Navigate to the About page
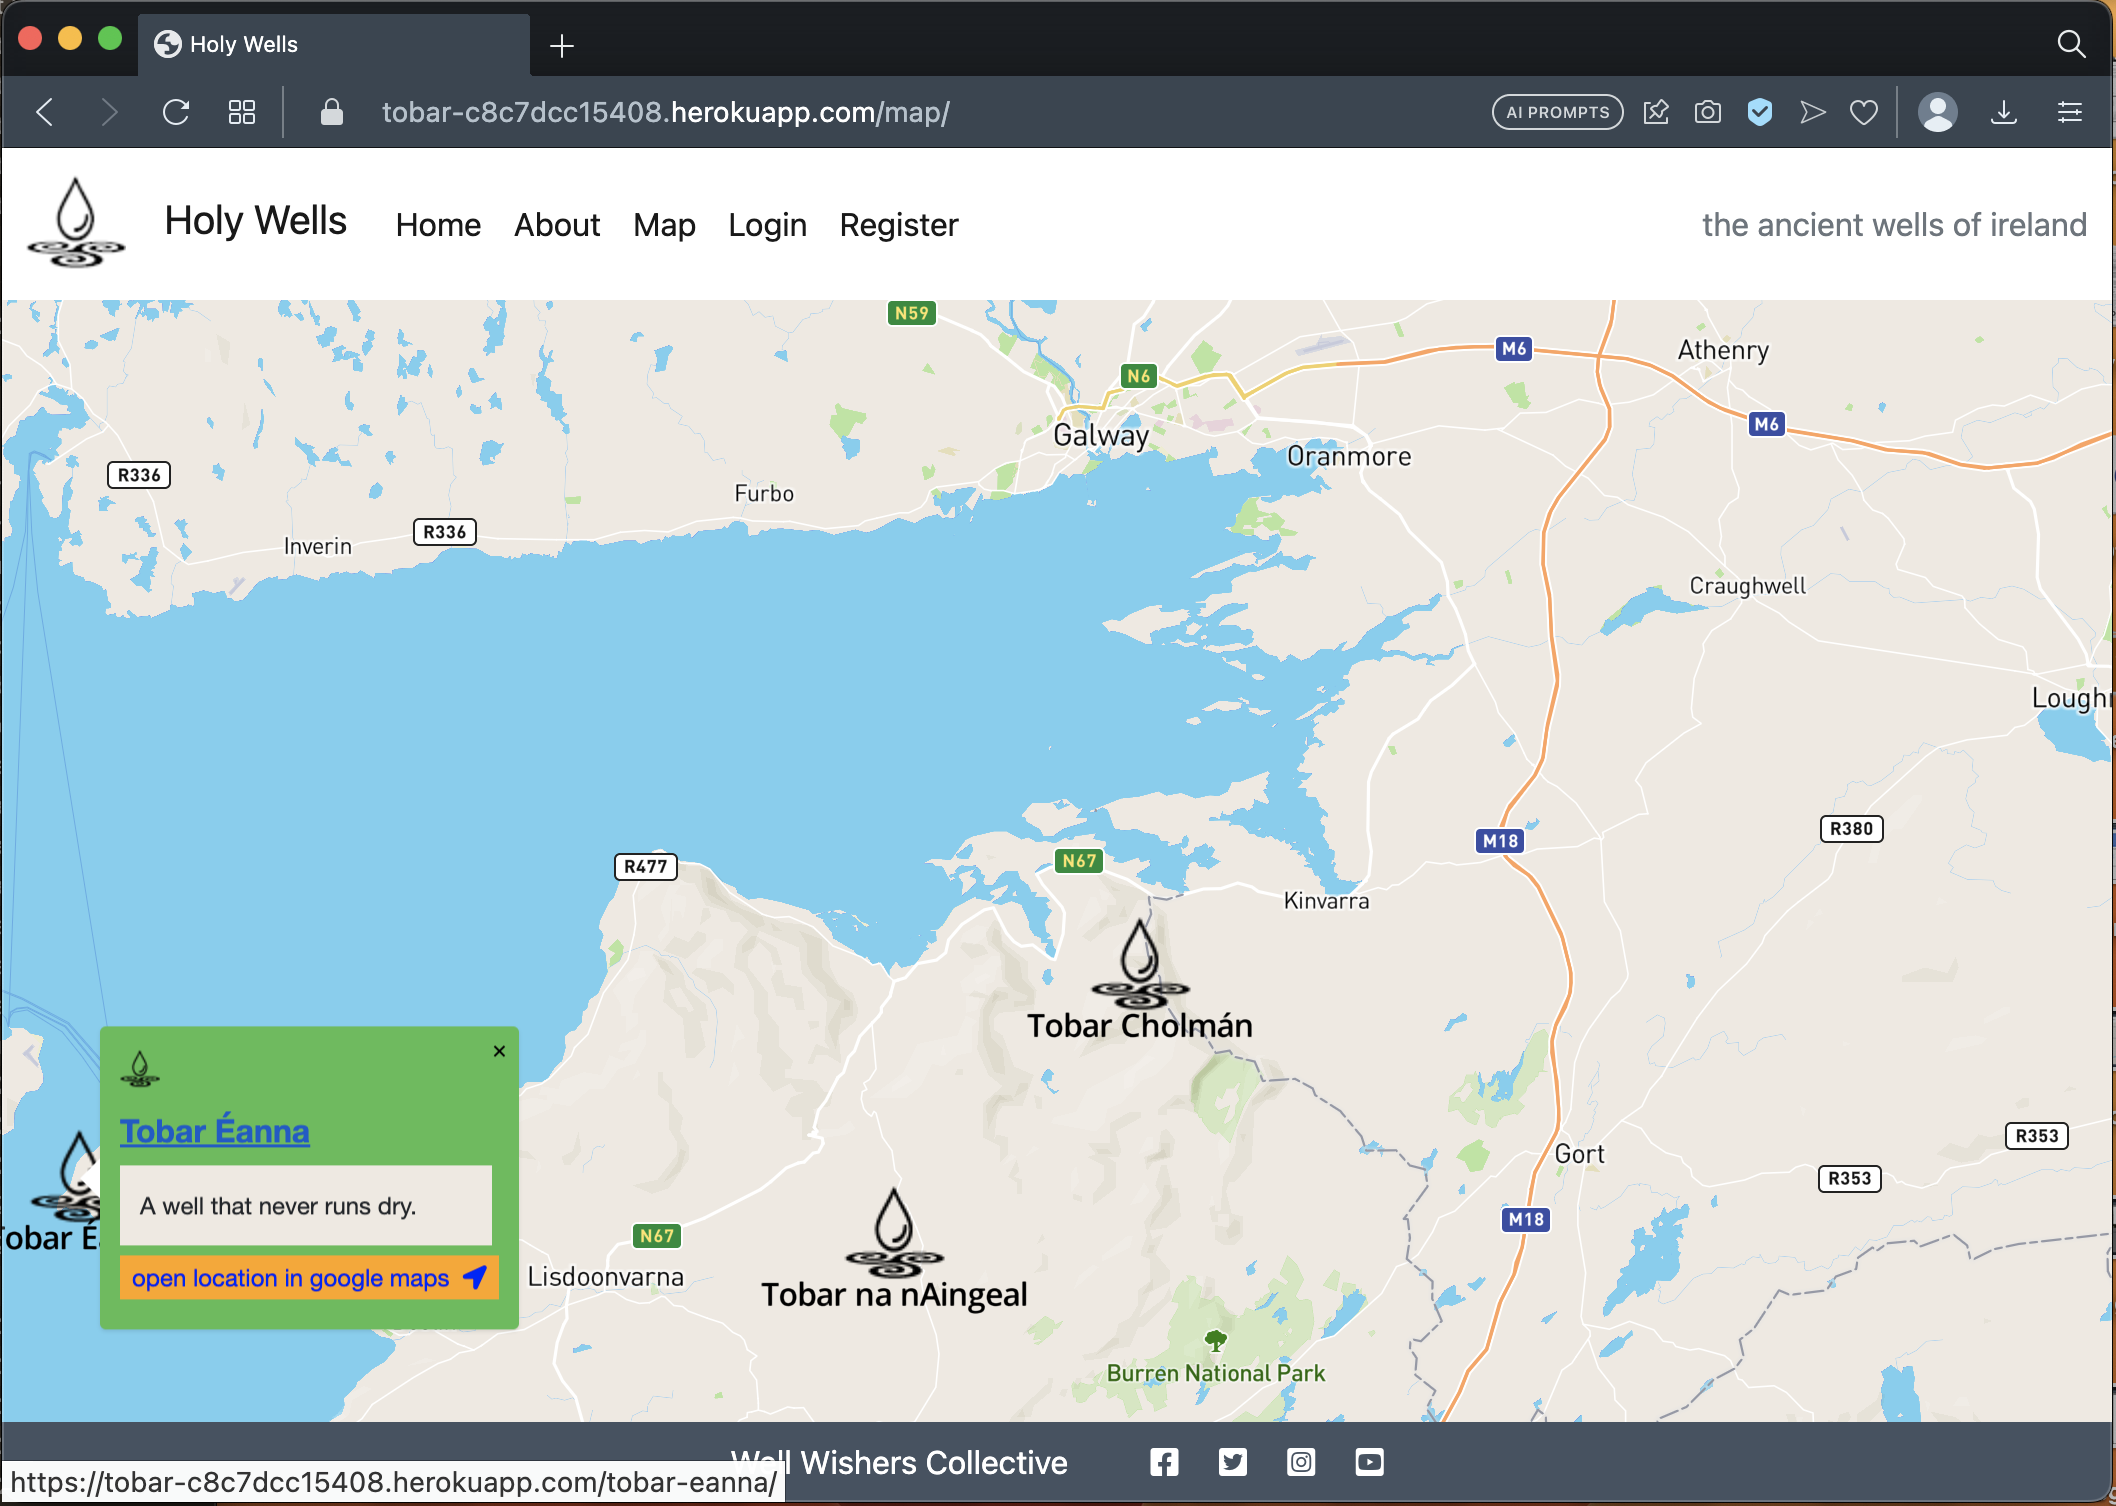The height and width of the screenshot is (1506, 2116). tap(556, 225)
